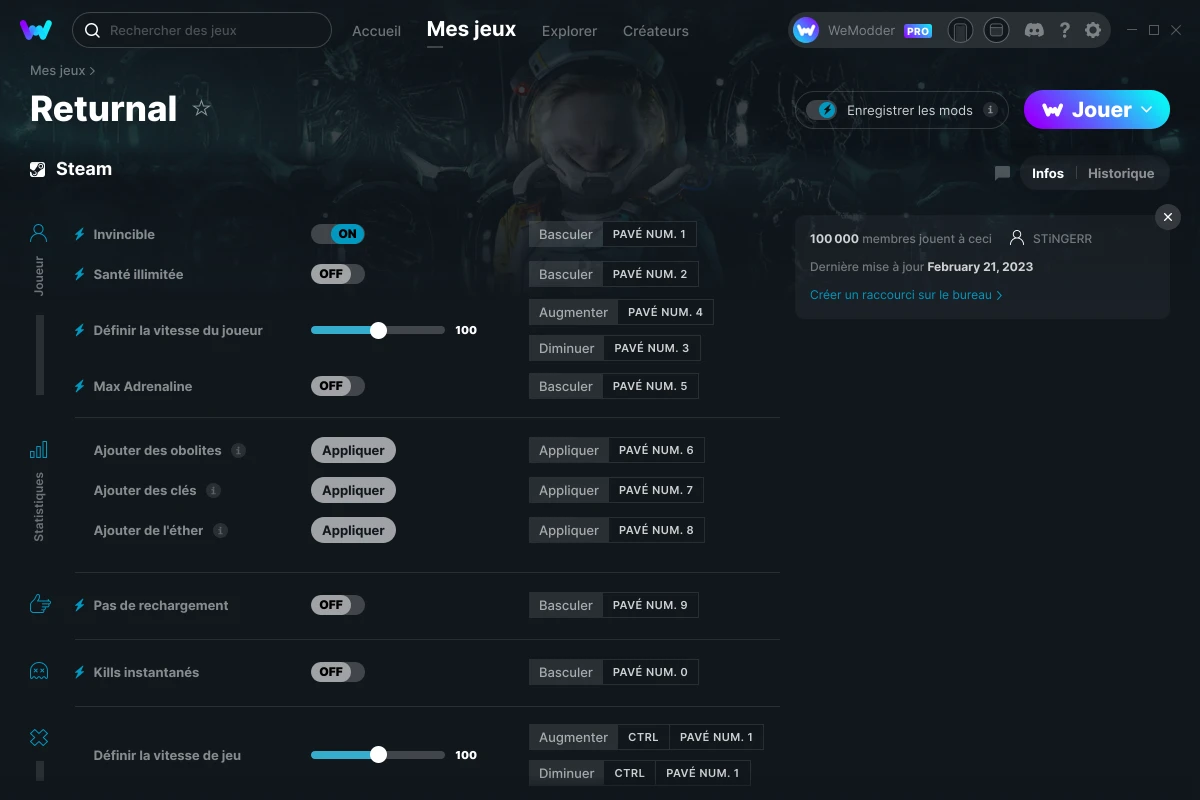This screenshot has height=800, width=1200.
Task: Click PAVÉ NUM. 4 Augmenter hotkey
Action: 665,312
